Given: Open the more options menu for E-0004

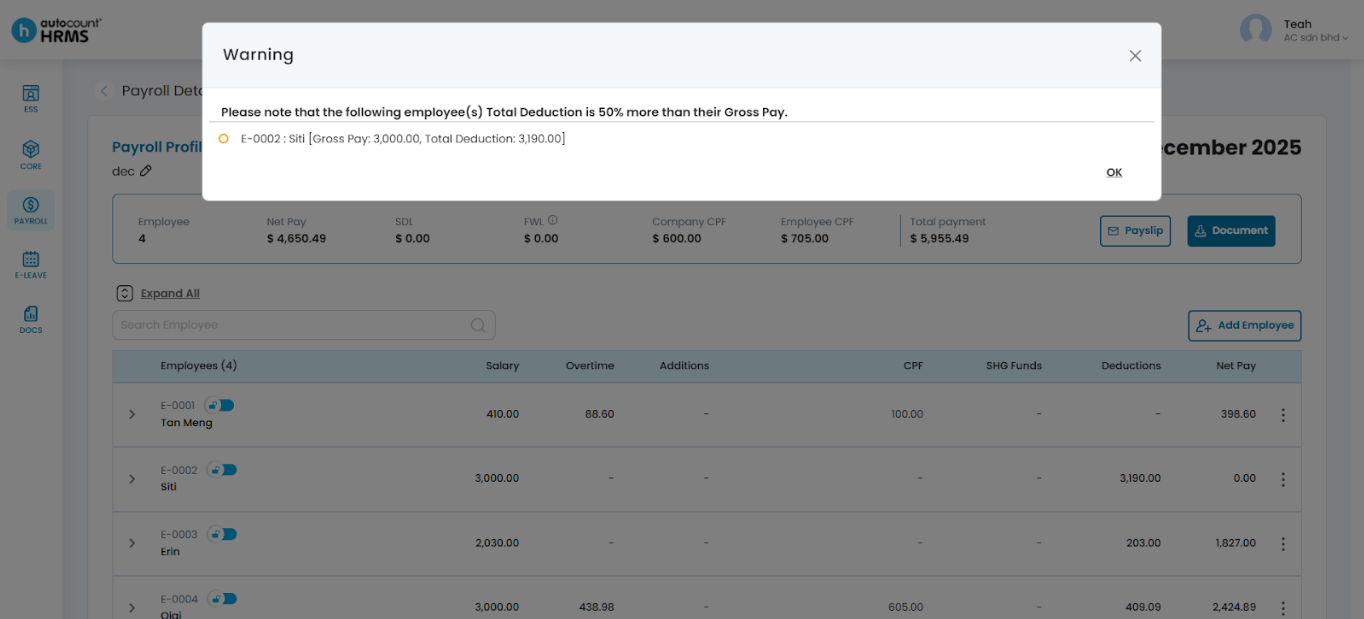Looking at the screenshot, I should tap(1283, 607).
